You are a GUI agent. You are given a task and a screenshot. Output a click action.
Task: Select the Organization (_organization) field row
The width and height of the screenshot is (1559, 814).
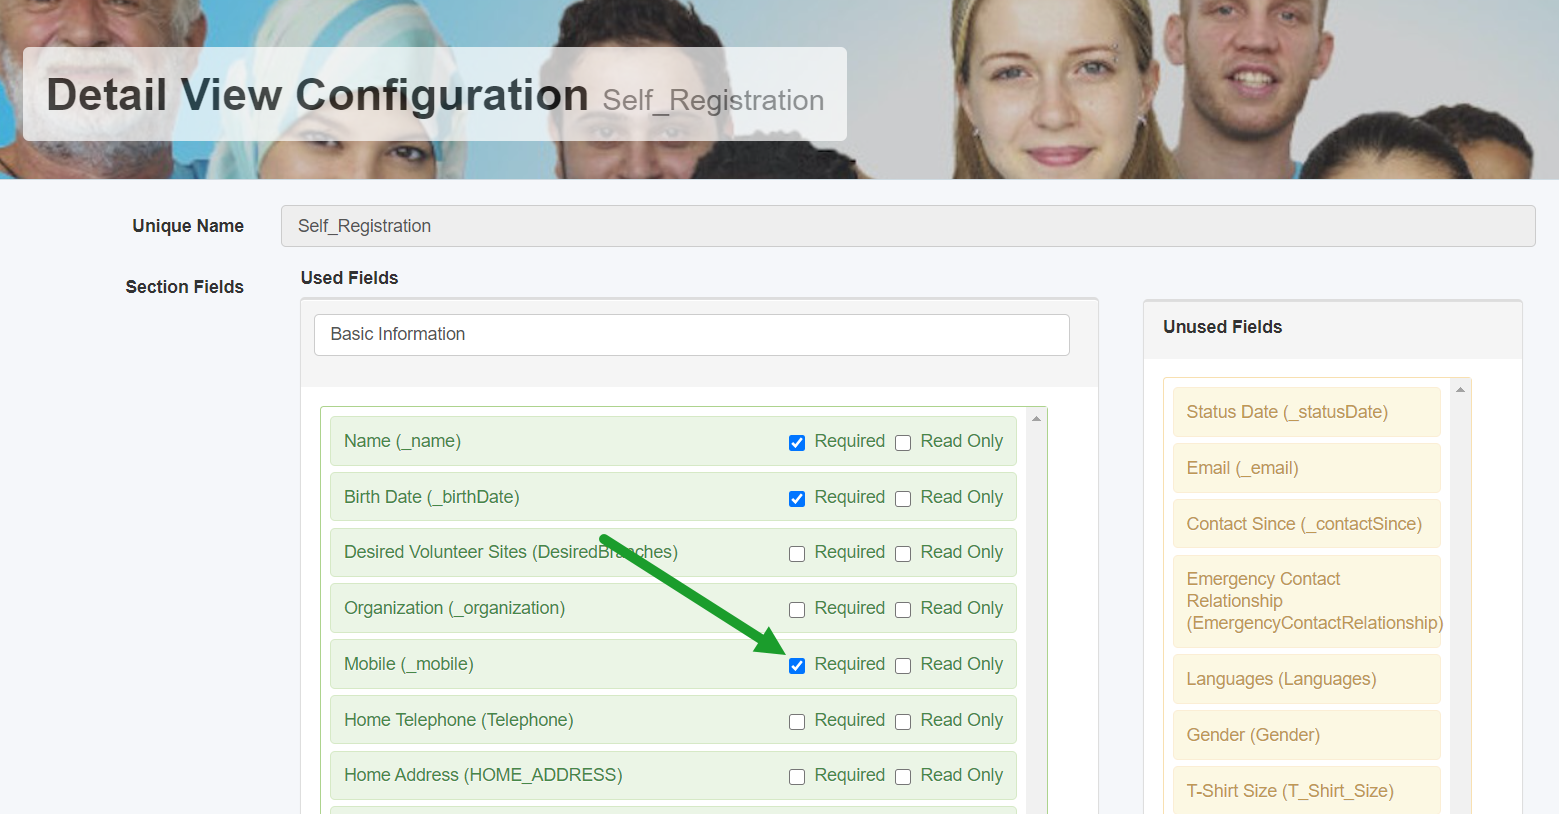(673, 608)
